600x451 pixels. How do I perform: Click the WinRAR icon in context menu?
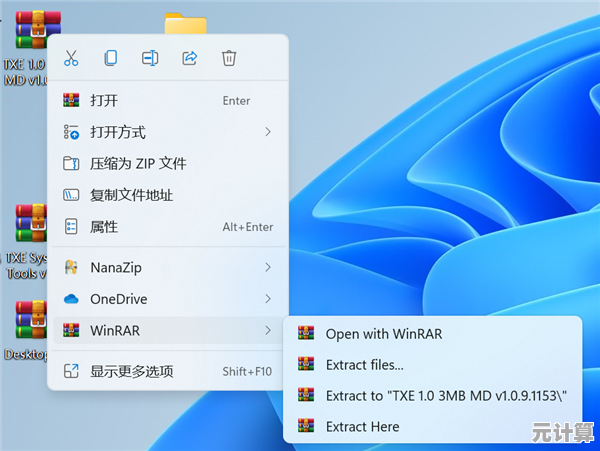(71, 330)
